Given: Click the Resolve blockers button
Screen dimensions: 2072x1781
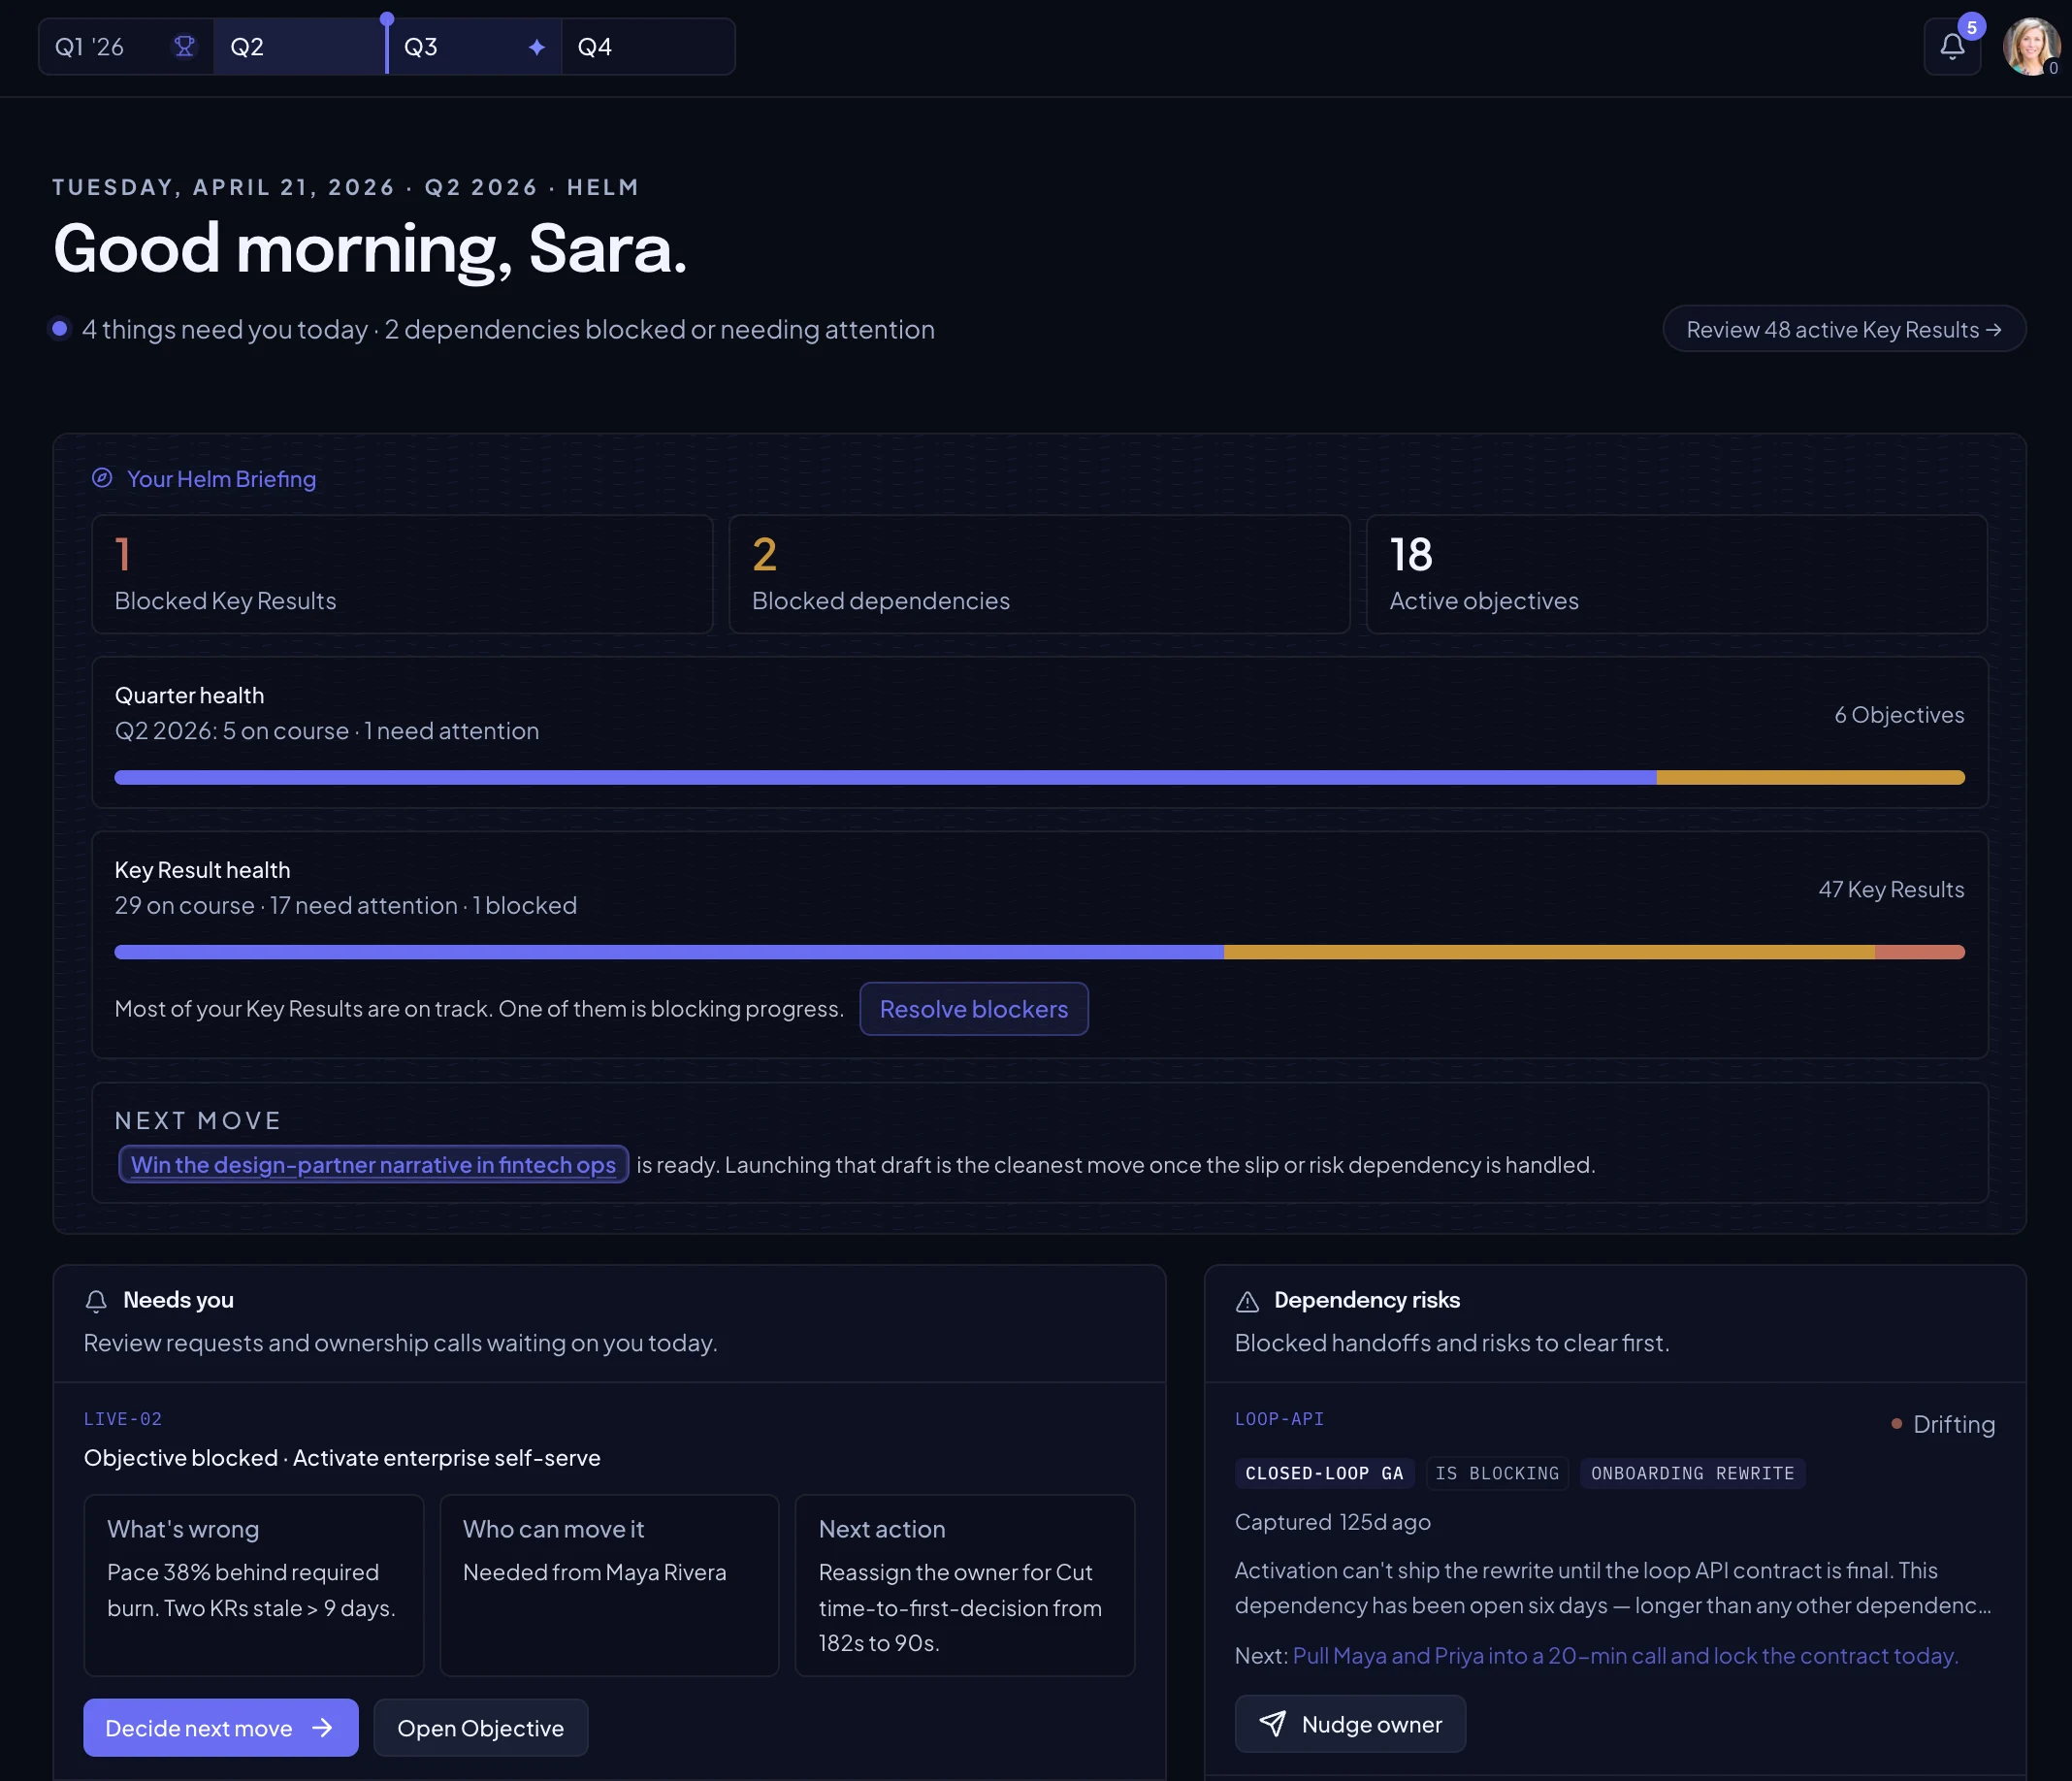Looking at the screenshot, I should pyautogui.click(x=973, y=1009).
